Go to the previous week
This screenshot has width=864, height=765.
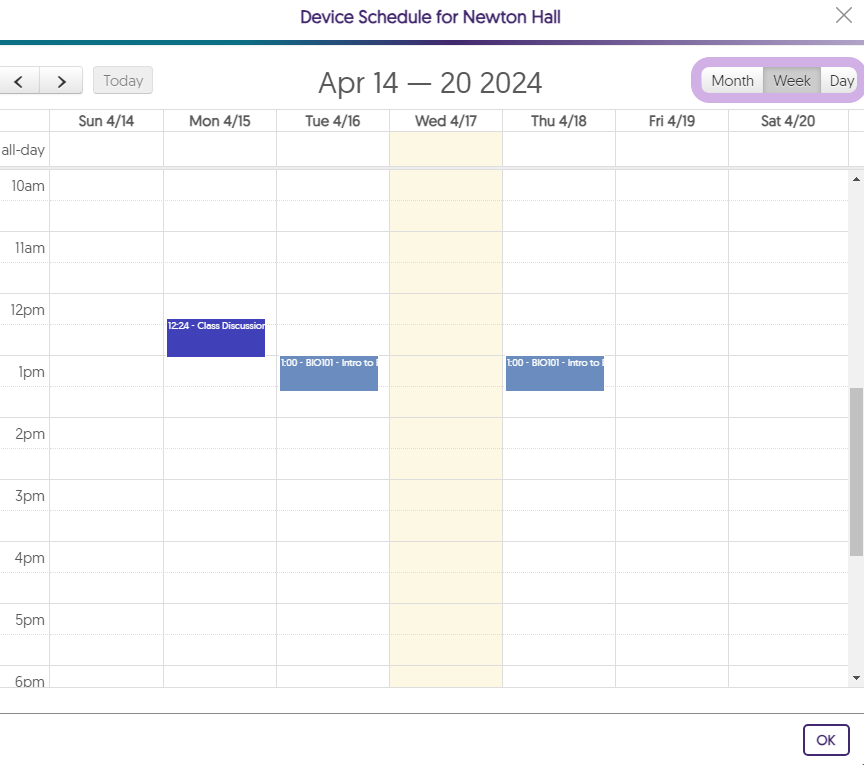coord(19,81)
